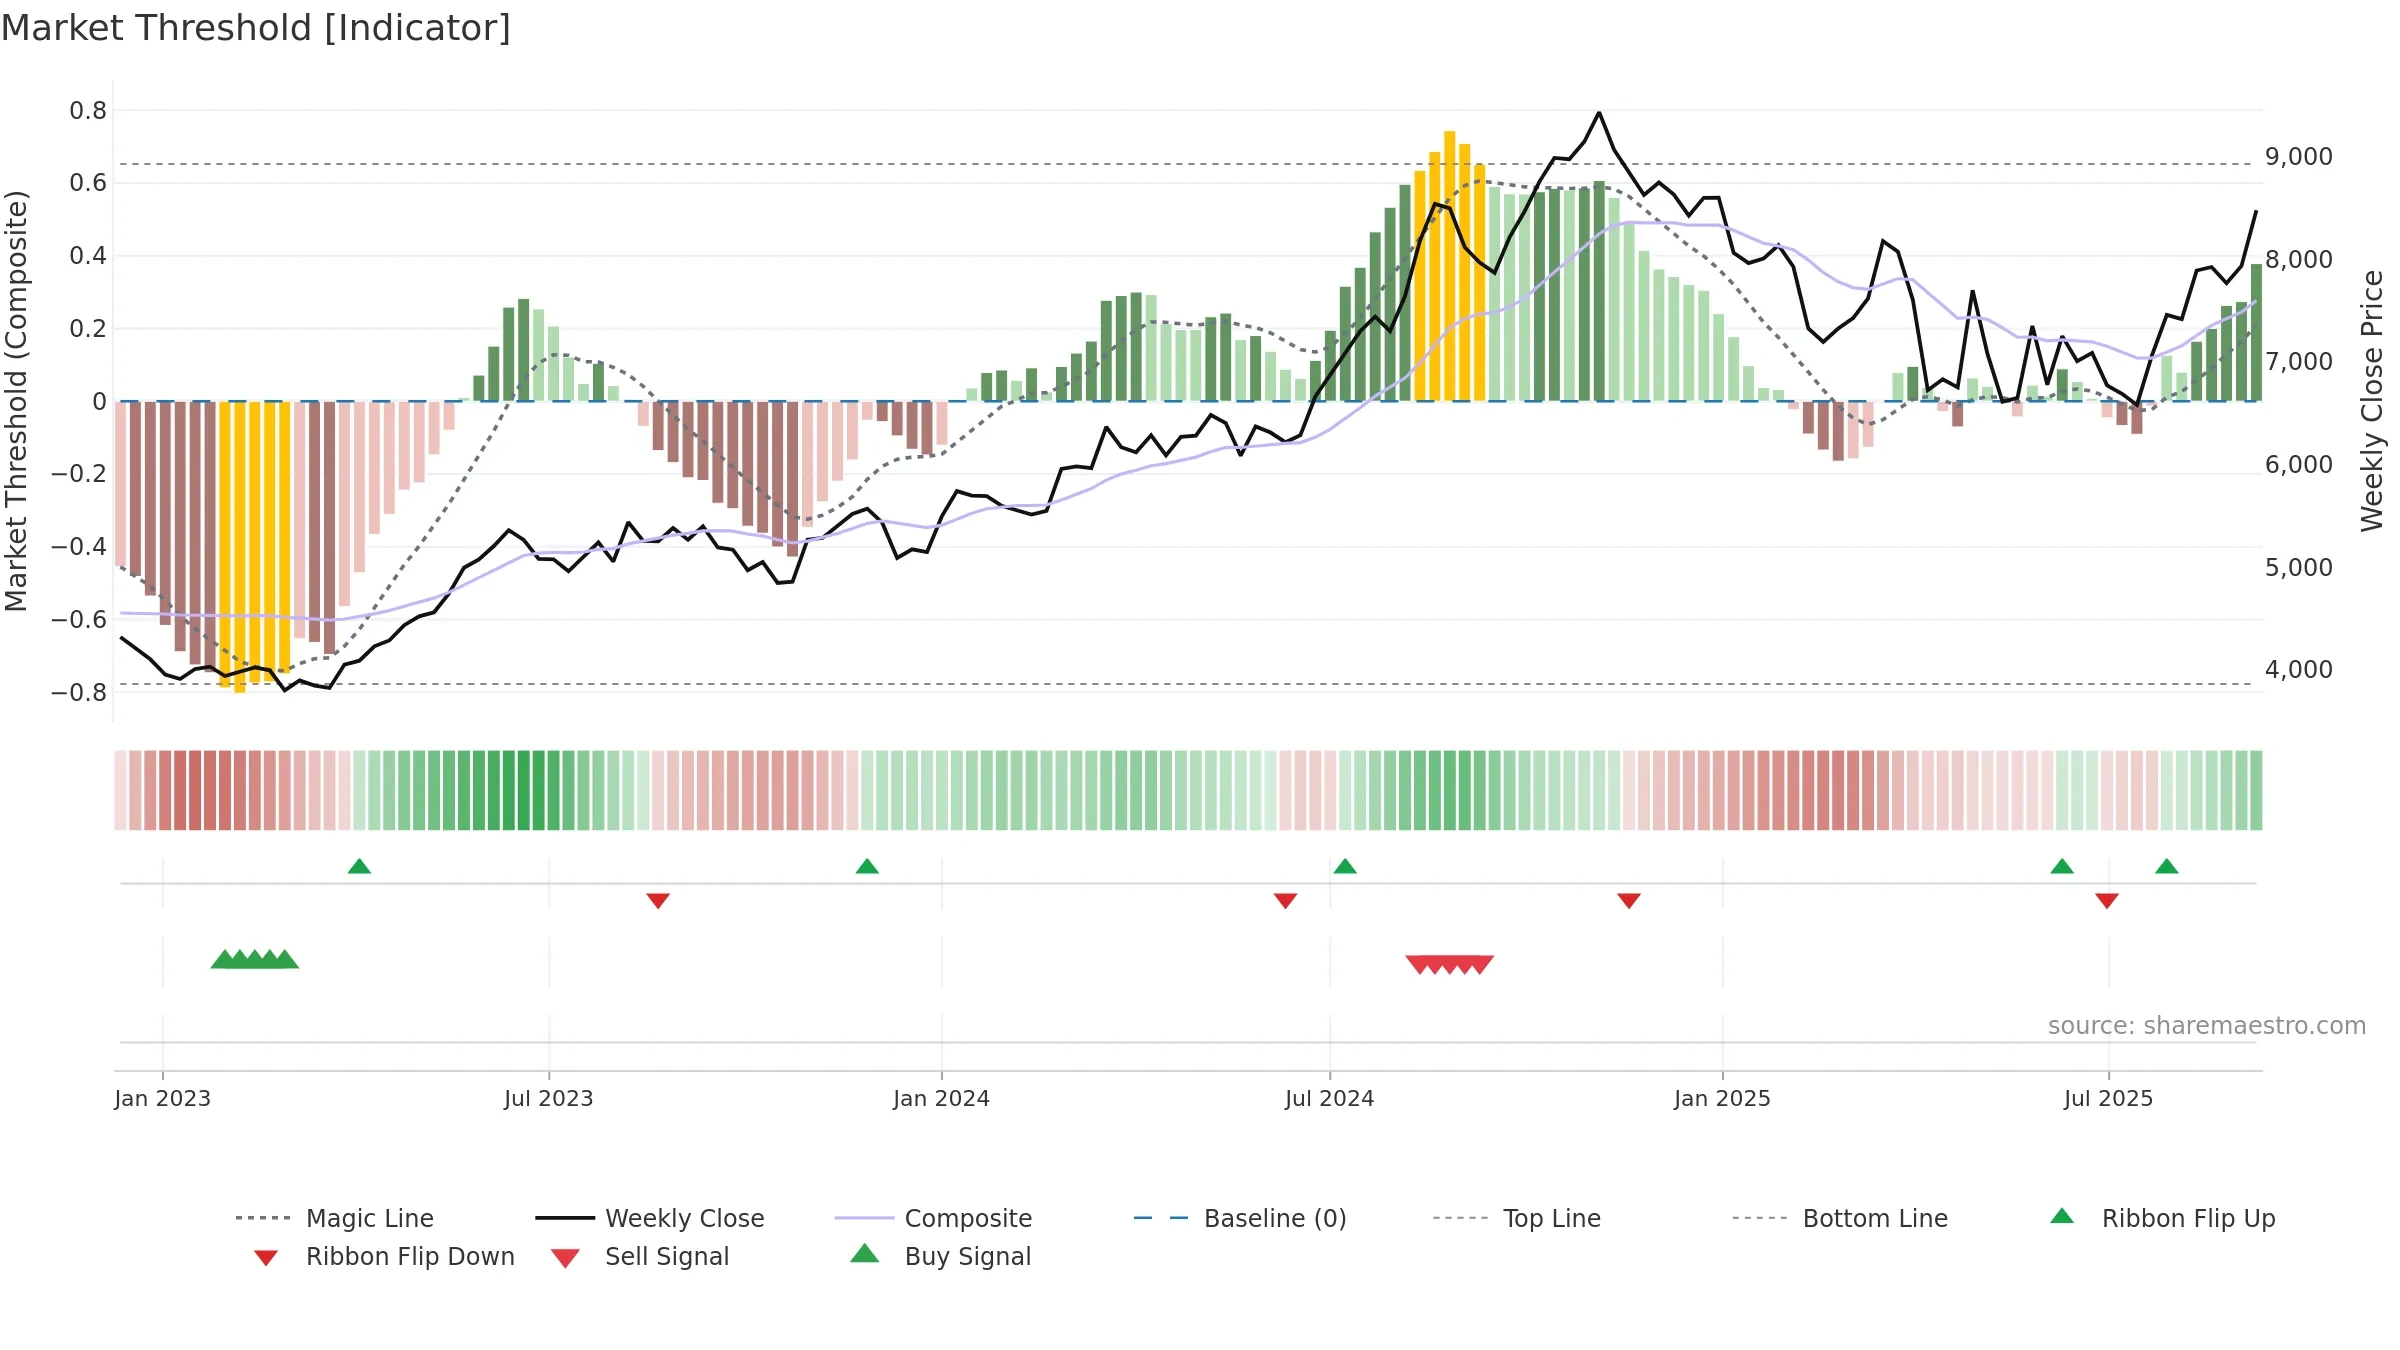
Task: Click the ribbon flip down marker before Jan 2025
Action: (x=1629, y=901)
